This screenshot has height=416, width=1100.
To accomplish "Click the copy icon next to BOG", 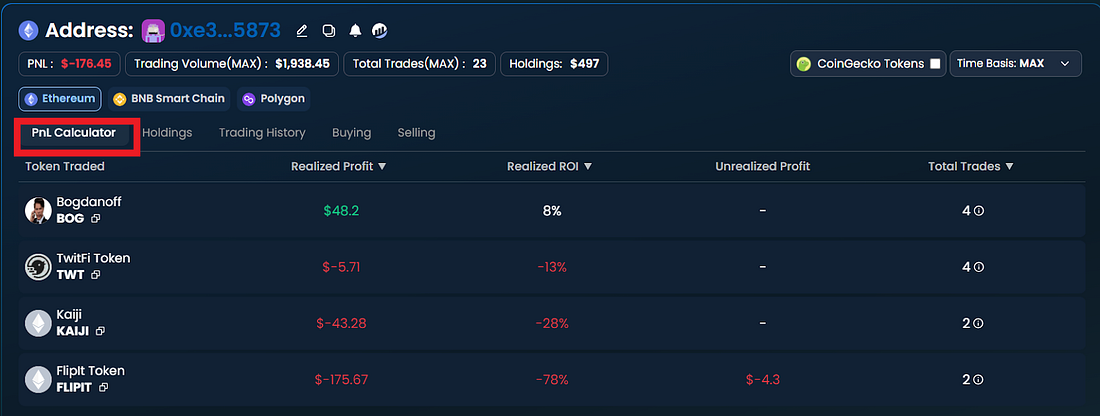I will 95,218.
